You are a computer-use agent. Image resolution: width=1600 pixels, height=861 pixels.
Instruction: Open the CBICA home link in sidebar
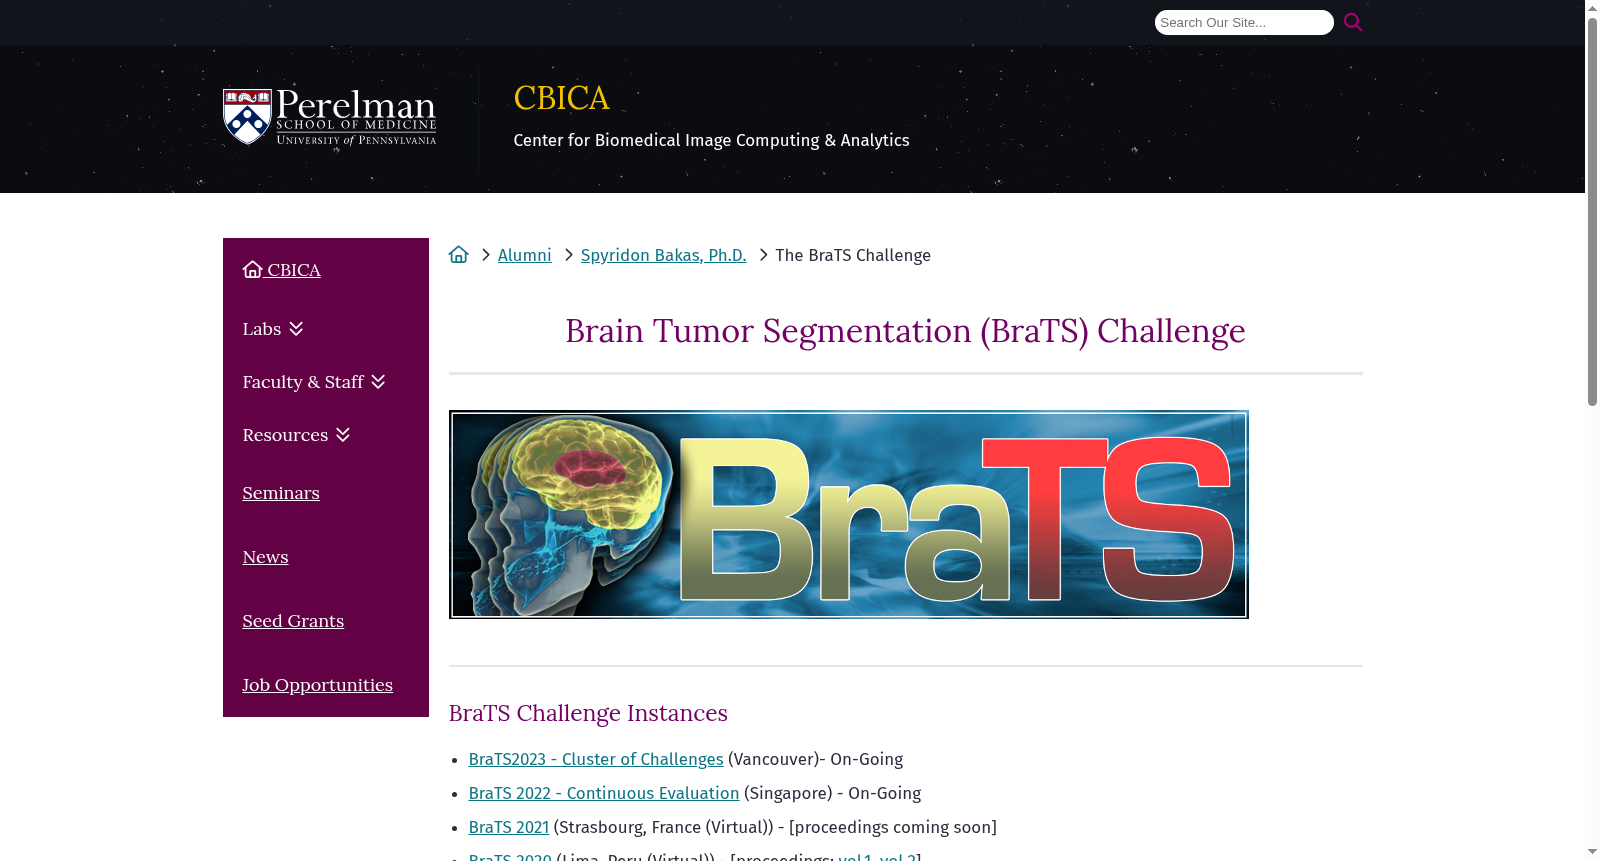(x=282, y=270)
